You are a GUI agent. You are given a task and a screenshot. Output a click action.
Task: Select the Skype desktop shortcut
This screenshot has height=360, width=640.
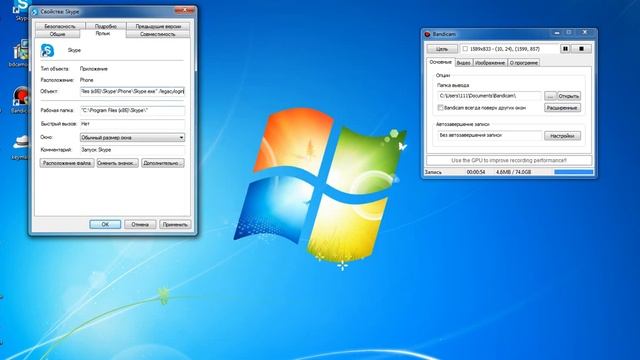pyautogui.click(x=21, y=10)
